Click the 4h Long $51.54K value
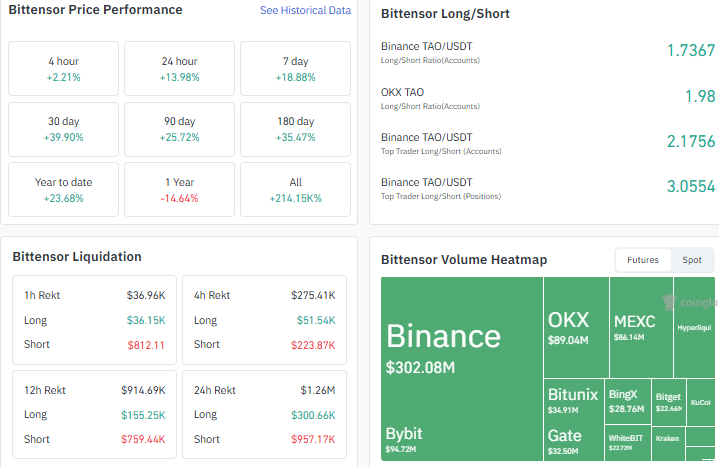719x467 pixels. tap(316, 320)
